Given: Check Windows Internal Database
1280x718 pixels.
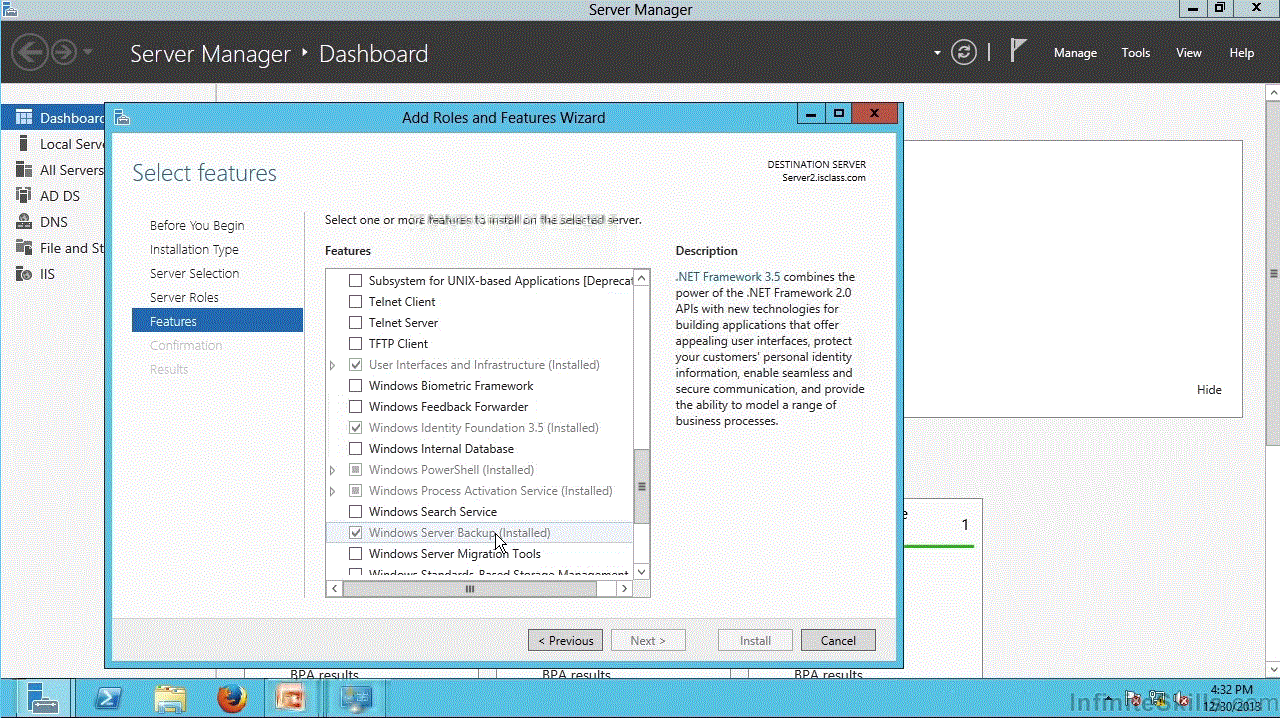Looking at the screenshot, I should 355,449.
